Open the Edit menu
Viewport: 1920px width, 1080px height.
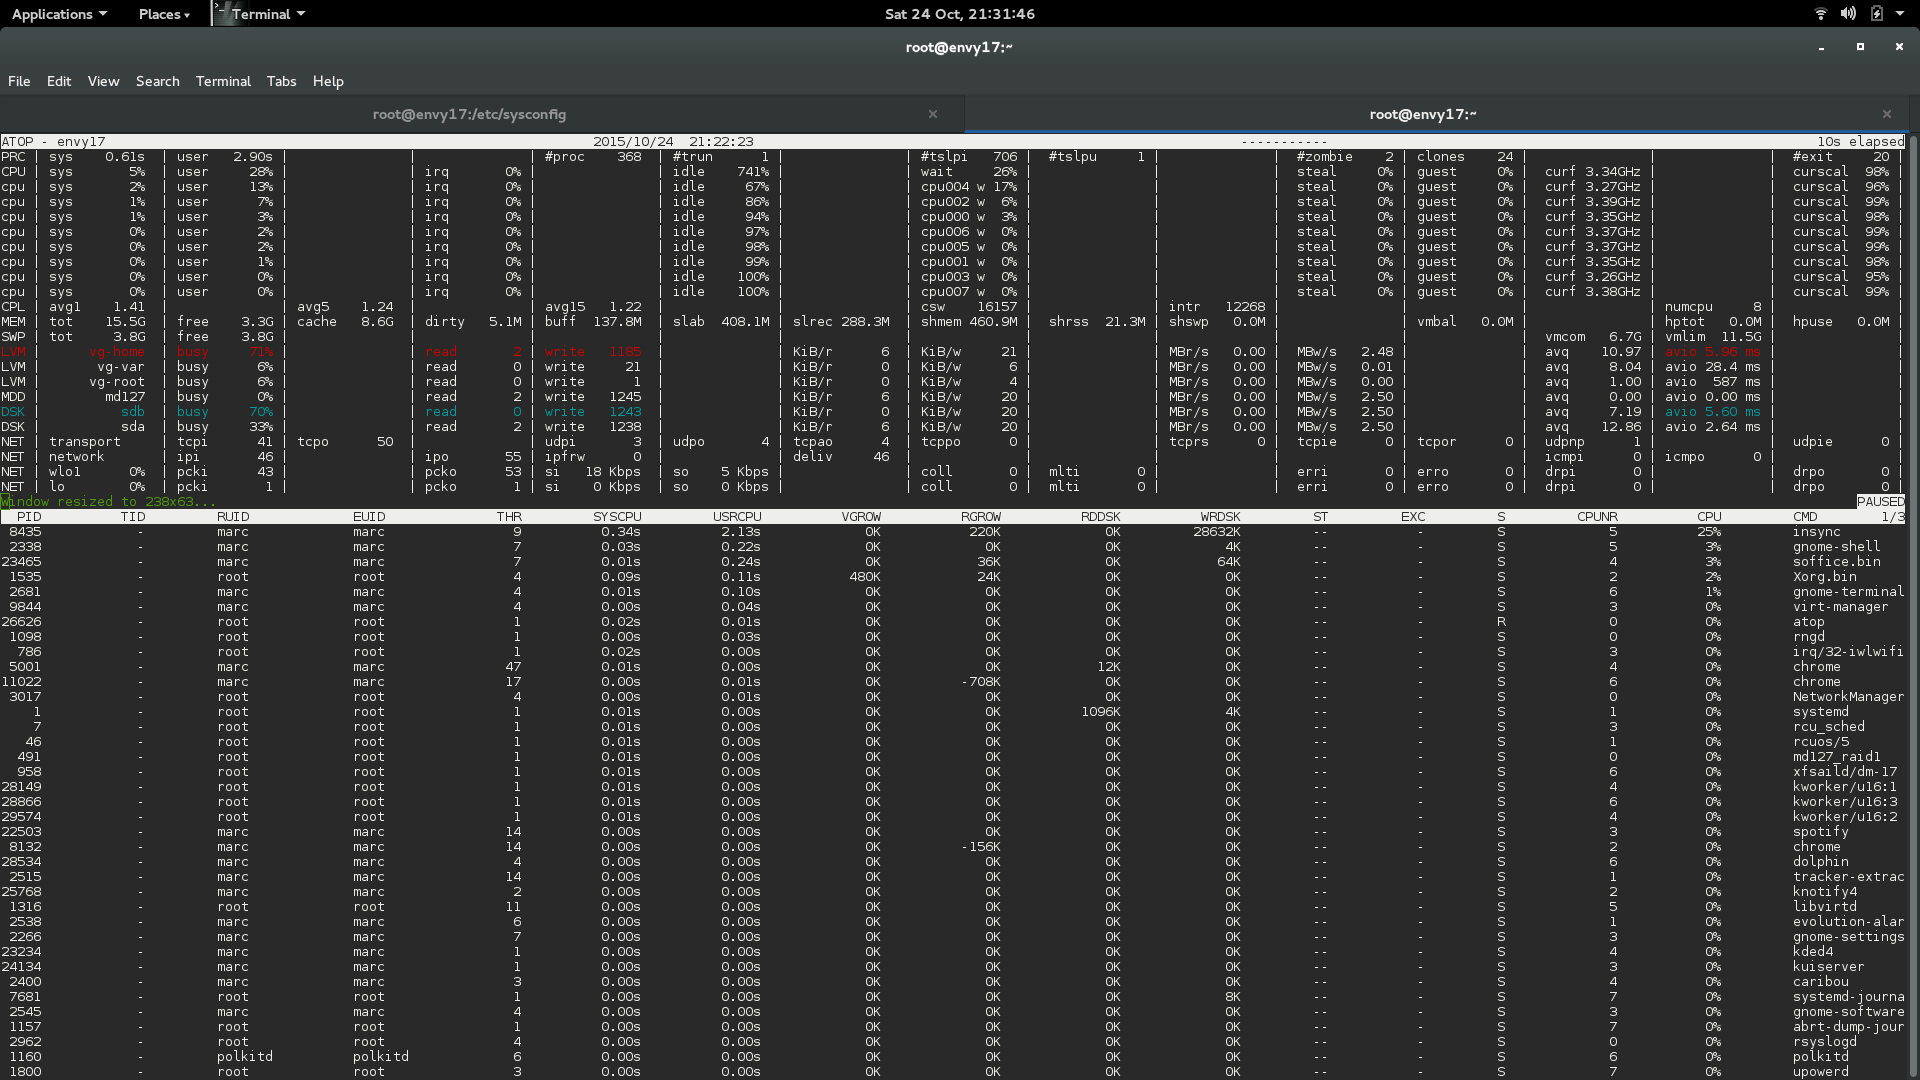pyautogui.click(x=59, y=81)
